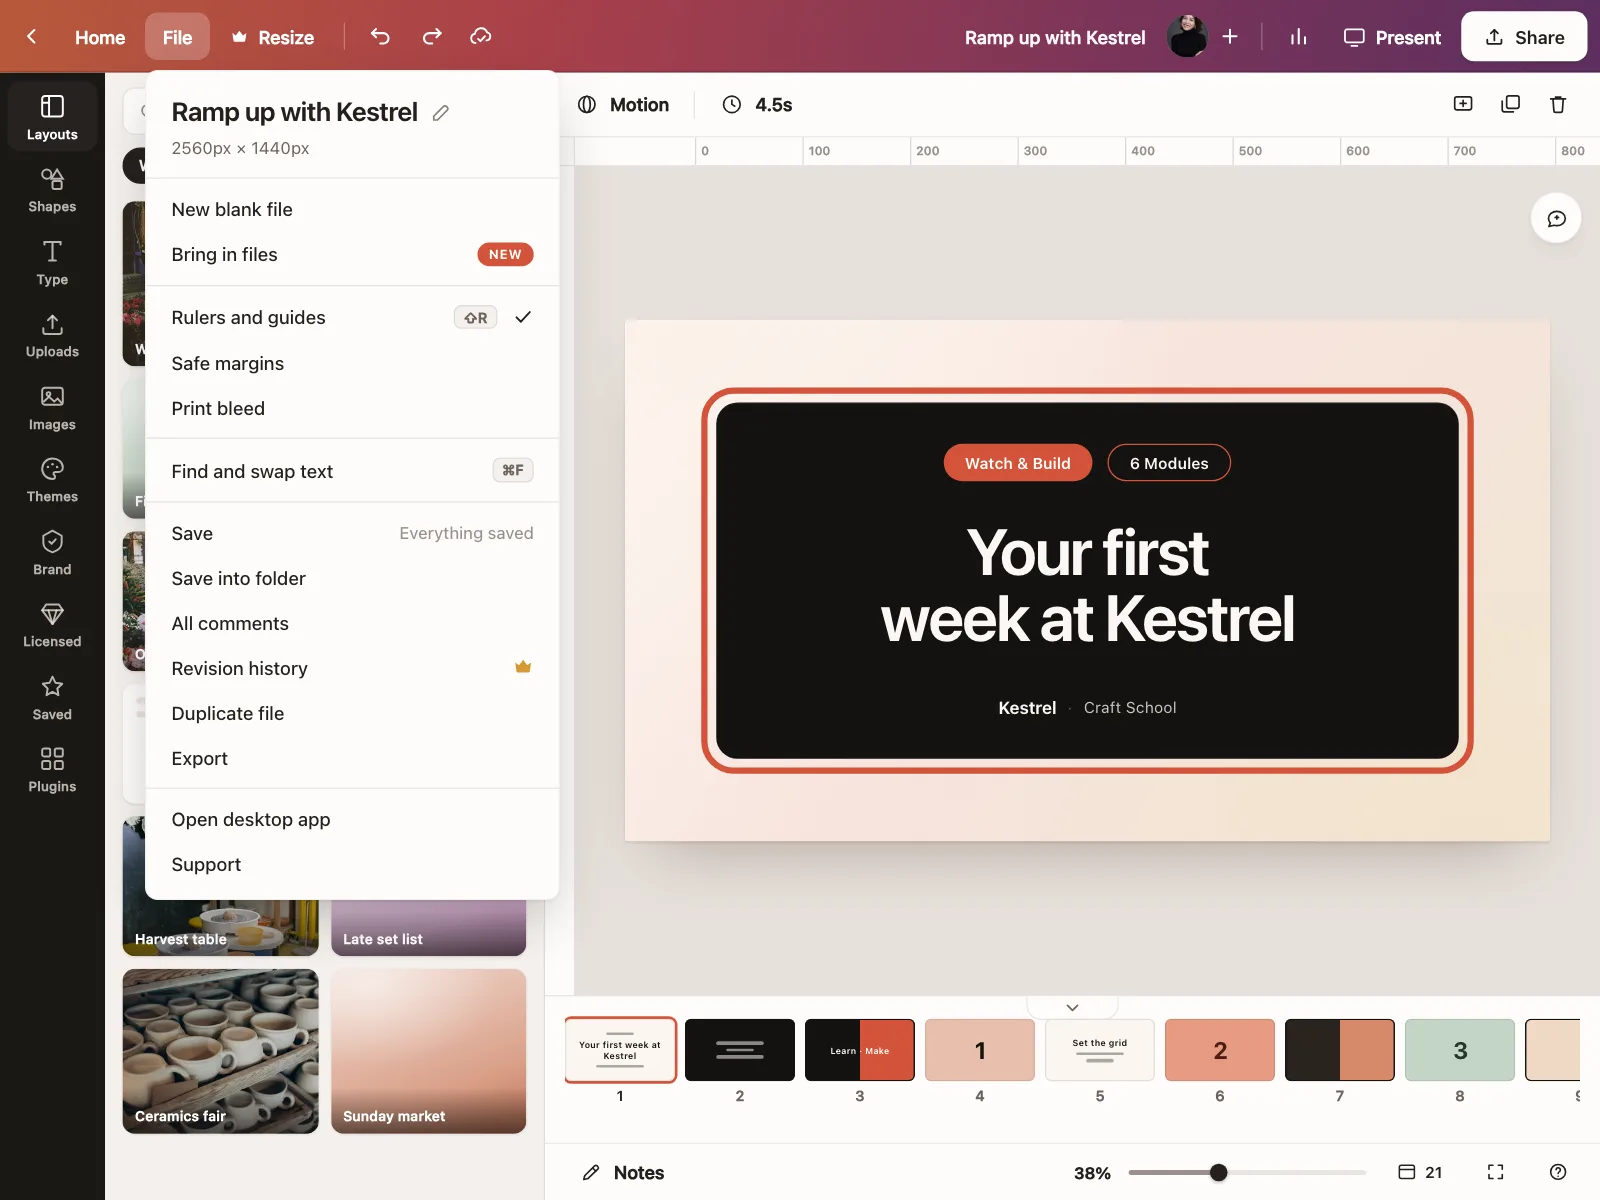The width and height of the screenshot is (1600, 1200).
Task: Delete the current page with trash icon
Action: [1558, 104]
